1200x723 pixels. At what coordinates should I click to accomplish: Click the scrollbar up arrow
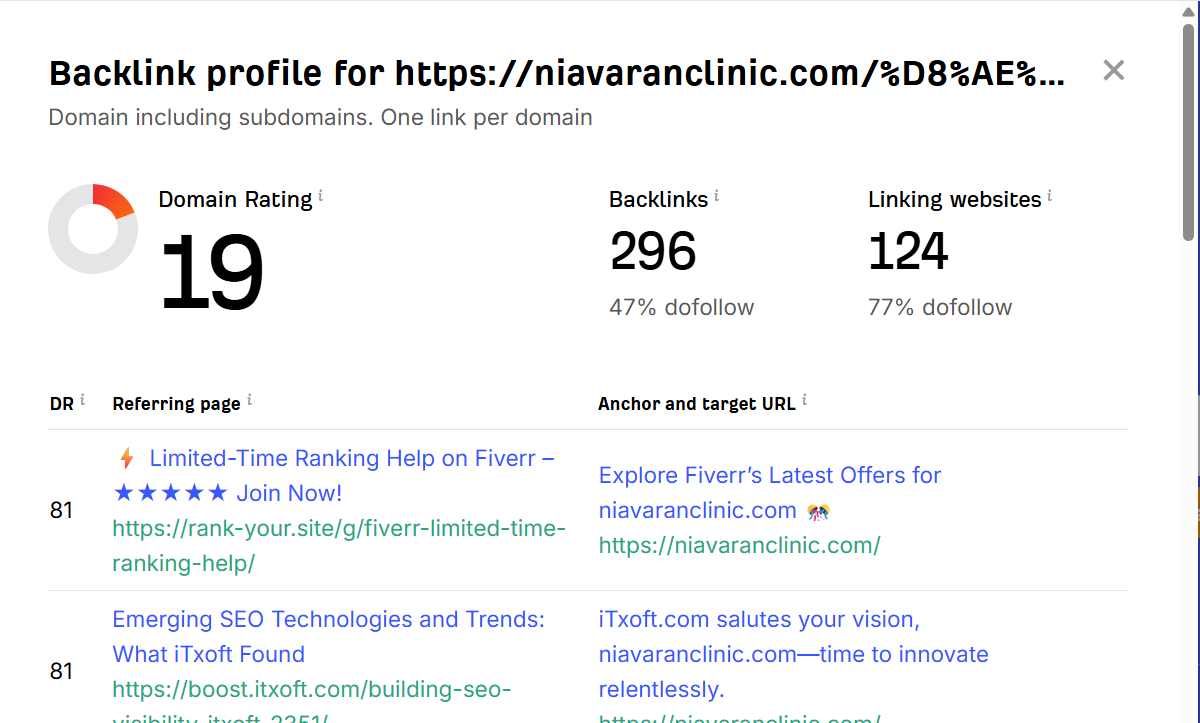click(x=1188, y=9)
